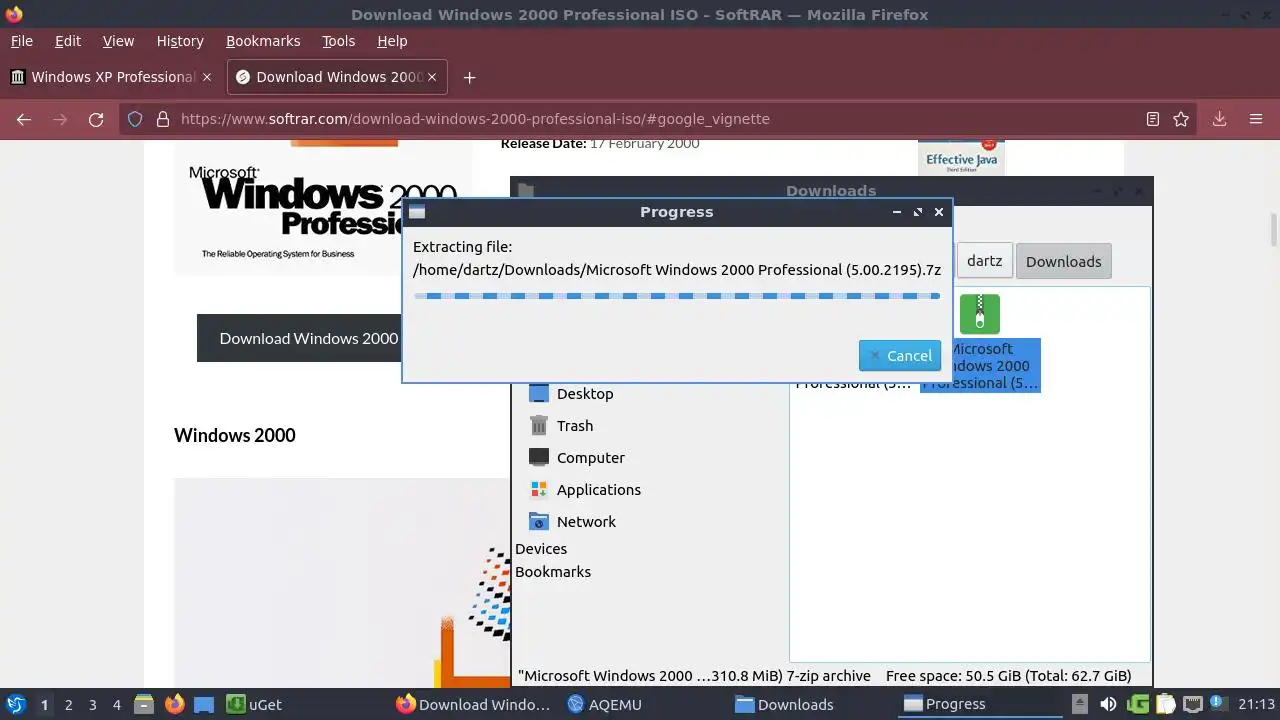Open the clipboard tray icon
This screenshot has height=720, width=1280.
[x=1166, y=704]
